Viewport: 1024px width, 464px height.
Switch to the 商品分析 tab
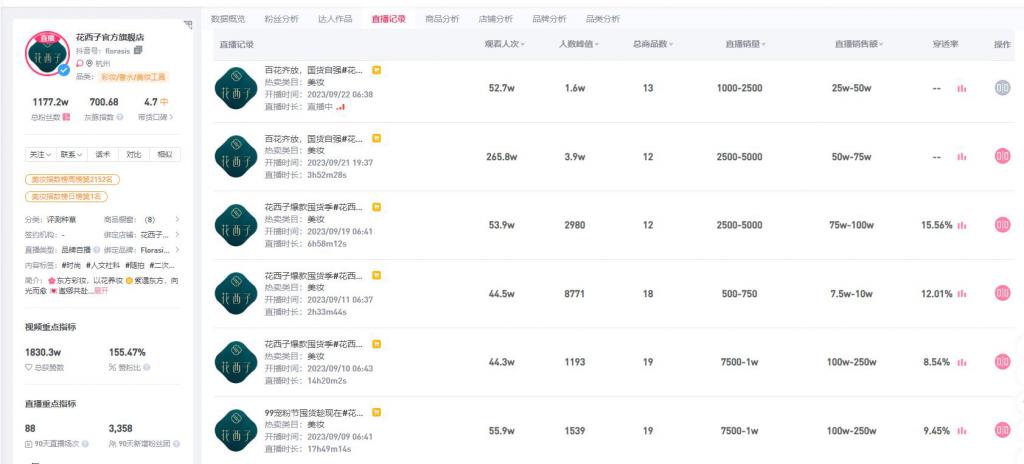click(442, 19)
